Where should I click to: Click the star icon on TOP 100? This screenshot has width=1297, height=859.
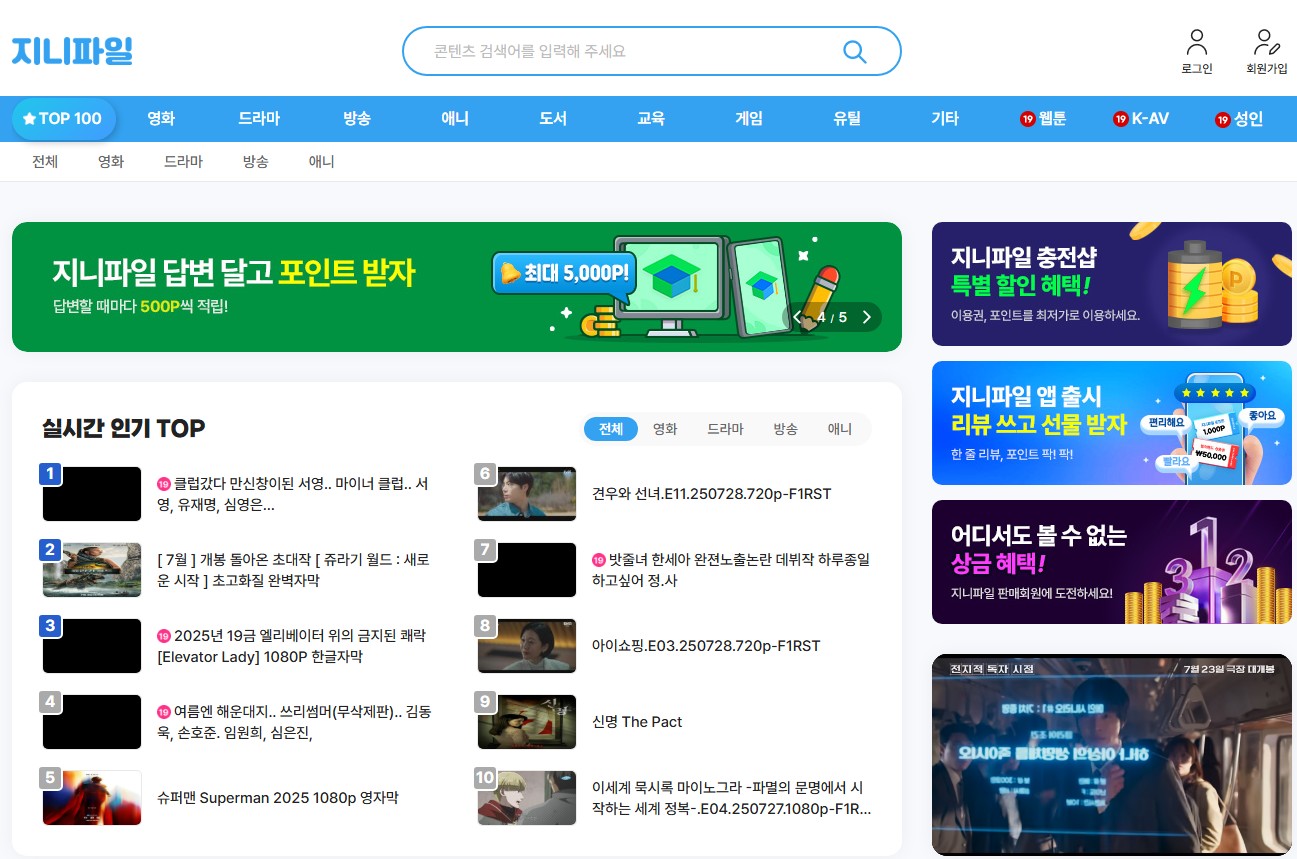click(x=31, y=118)
